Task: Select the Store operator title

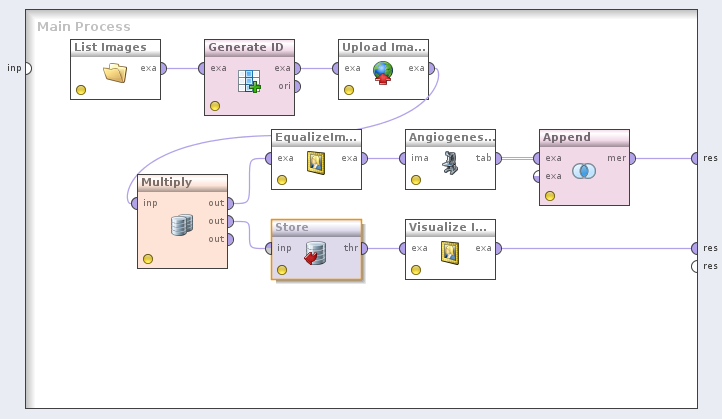Action: click(x=292, y=227)
